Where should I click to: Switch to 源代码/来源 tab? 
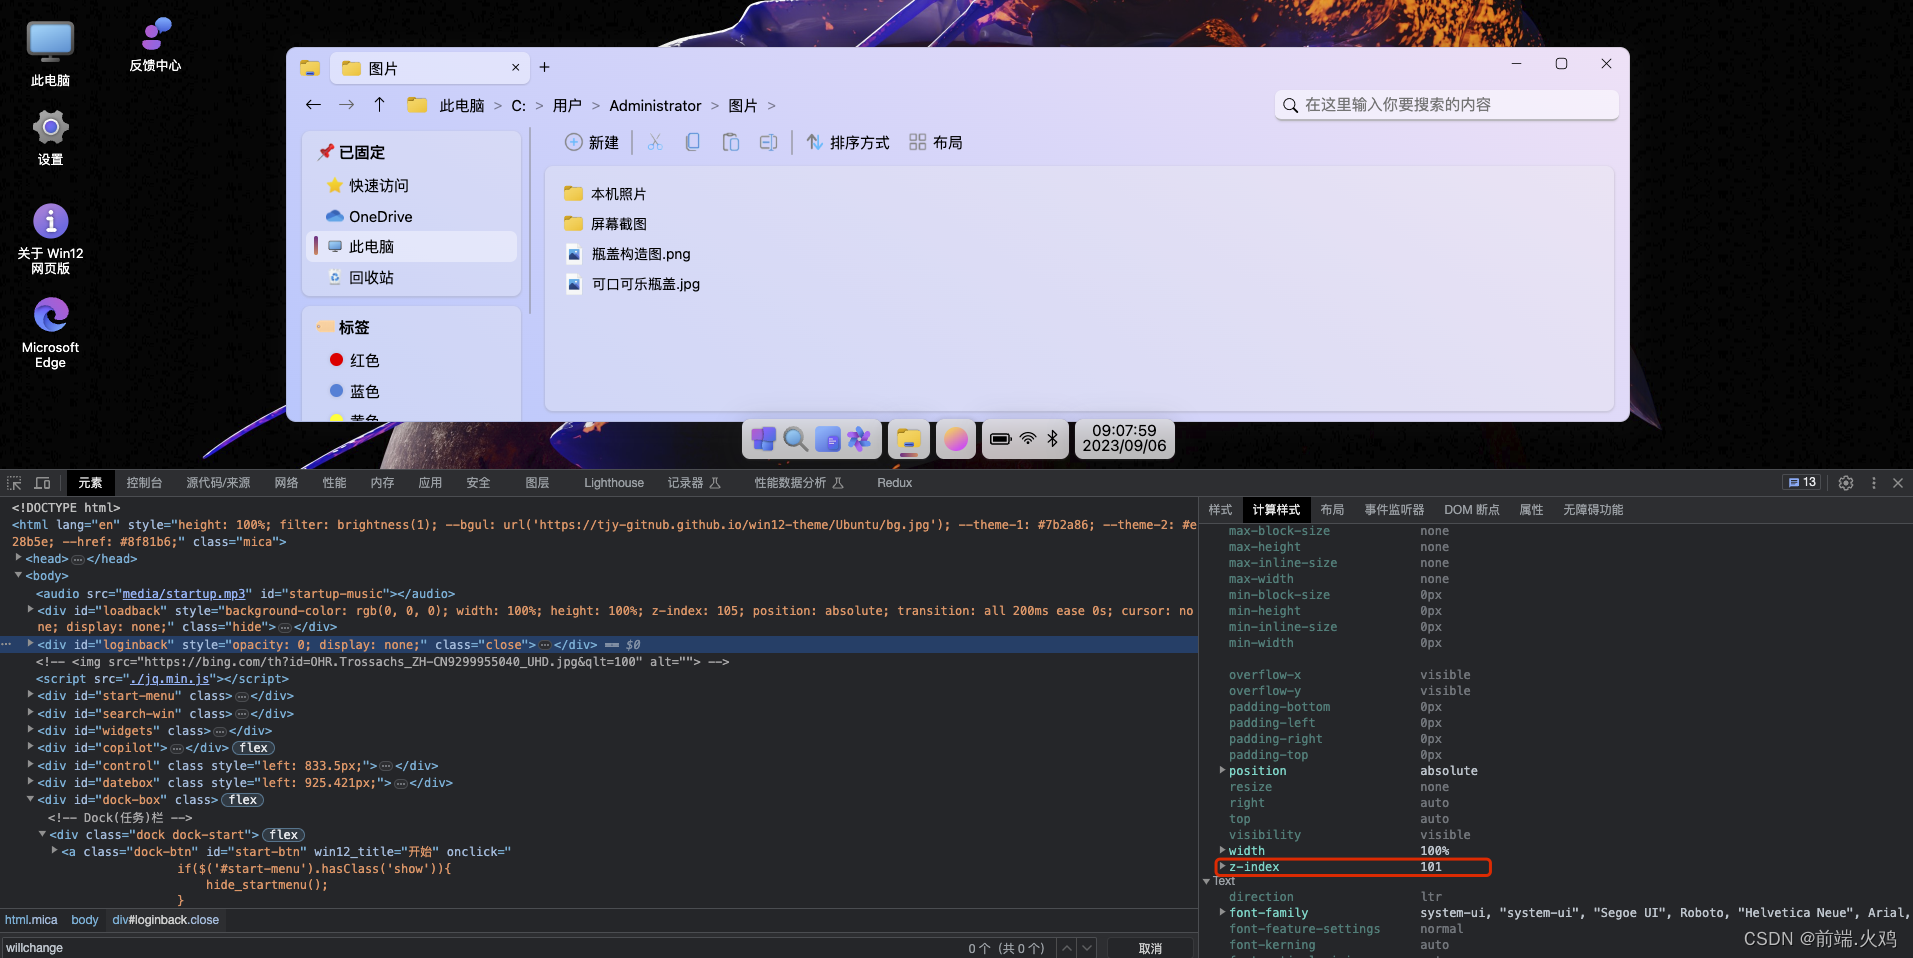[x=218, y=483]
